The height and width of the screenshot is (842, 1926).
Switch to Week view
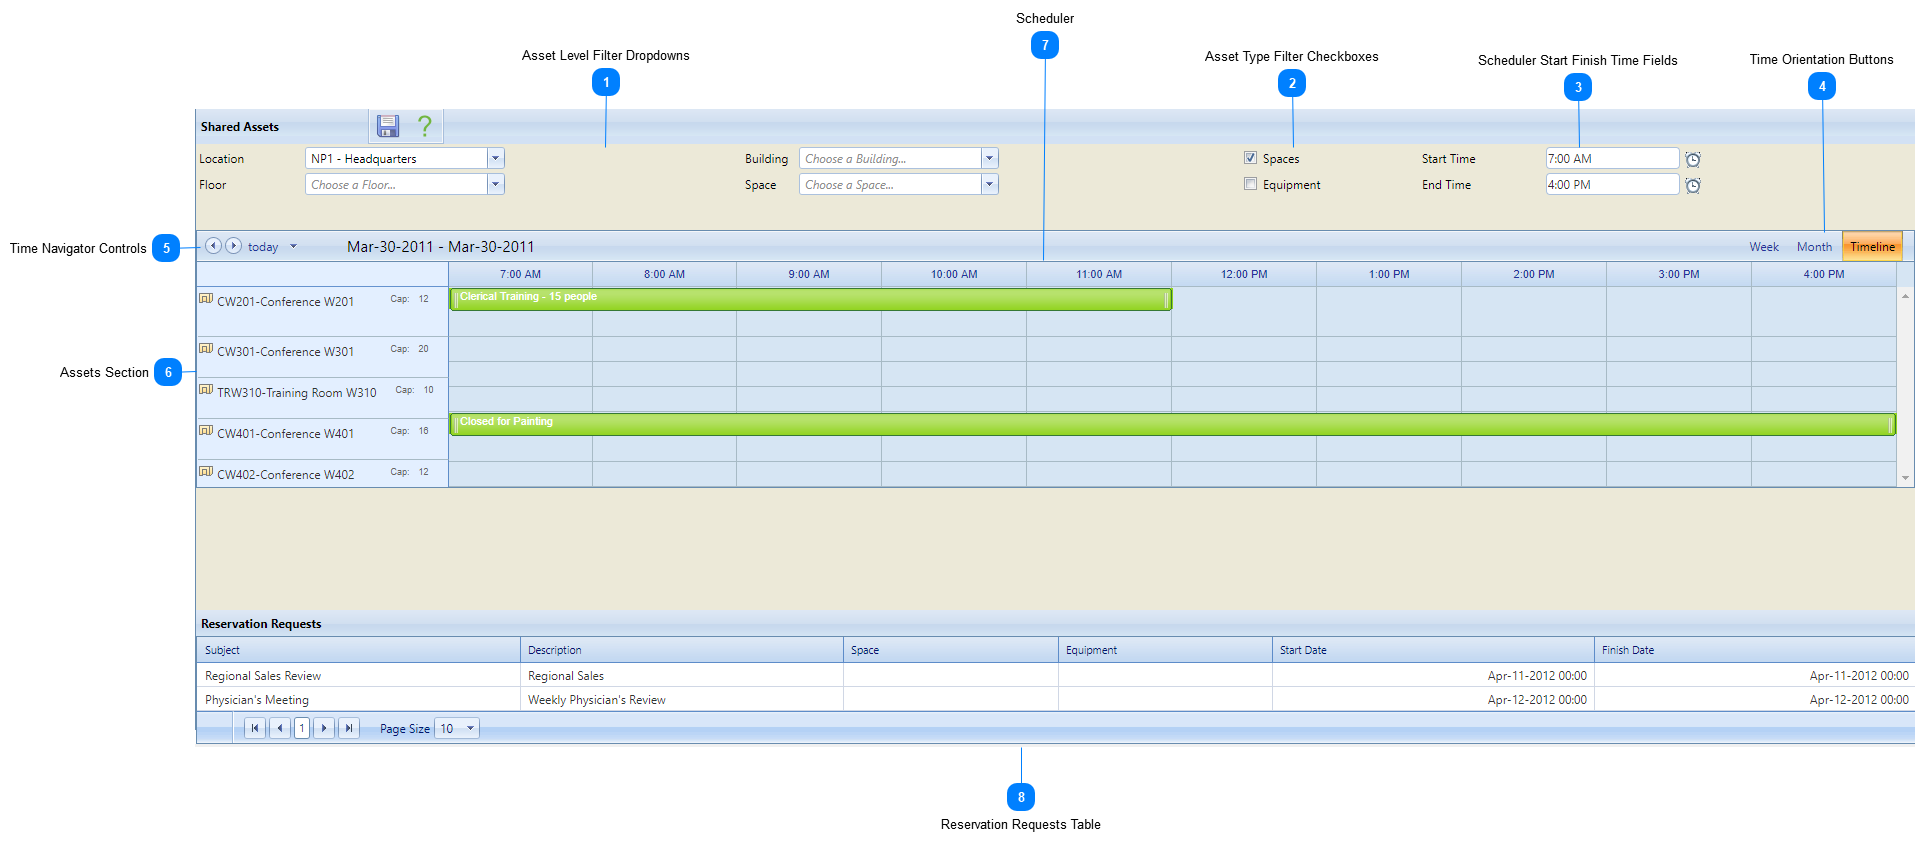point(1764,247)
